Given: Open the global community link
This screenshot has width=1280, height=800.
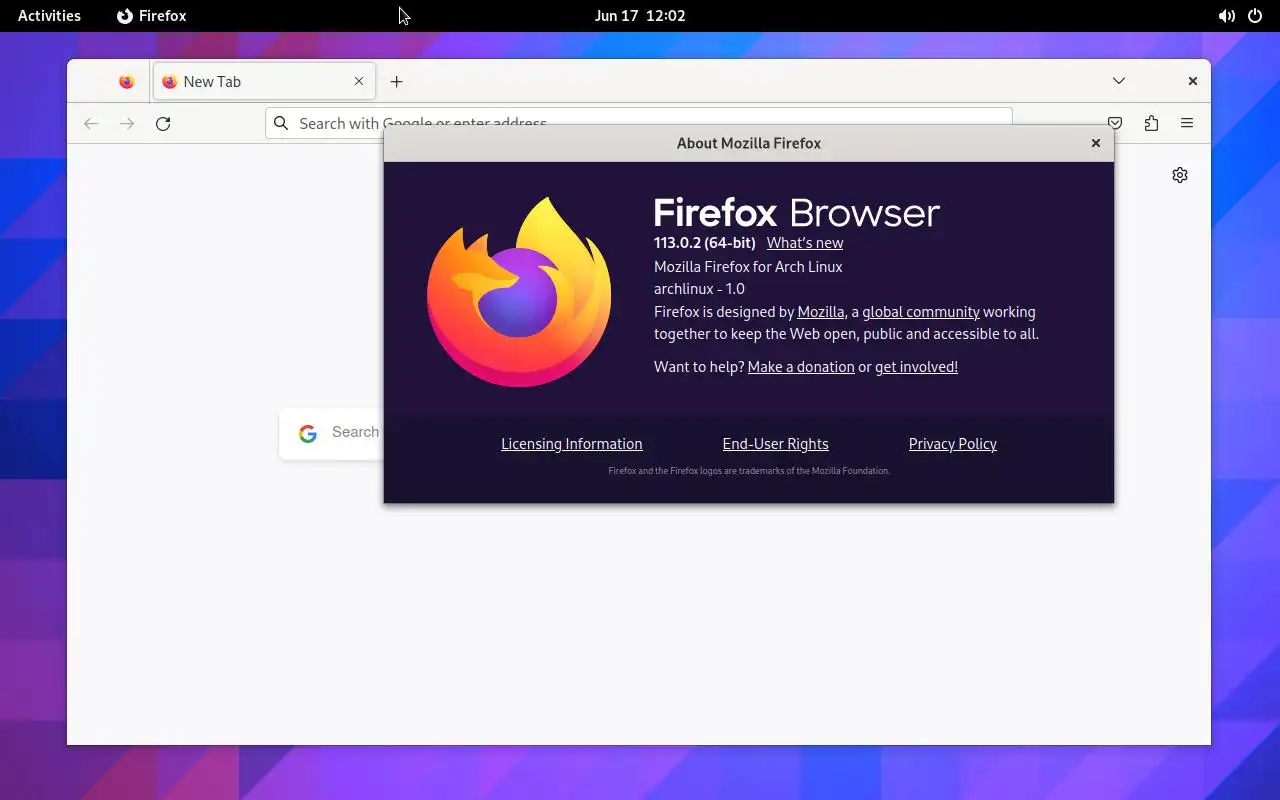Looking at the screenshot, I should coord(921,312).
